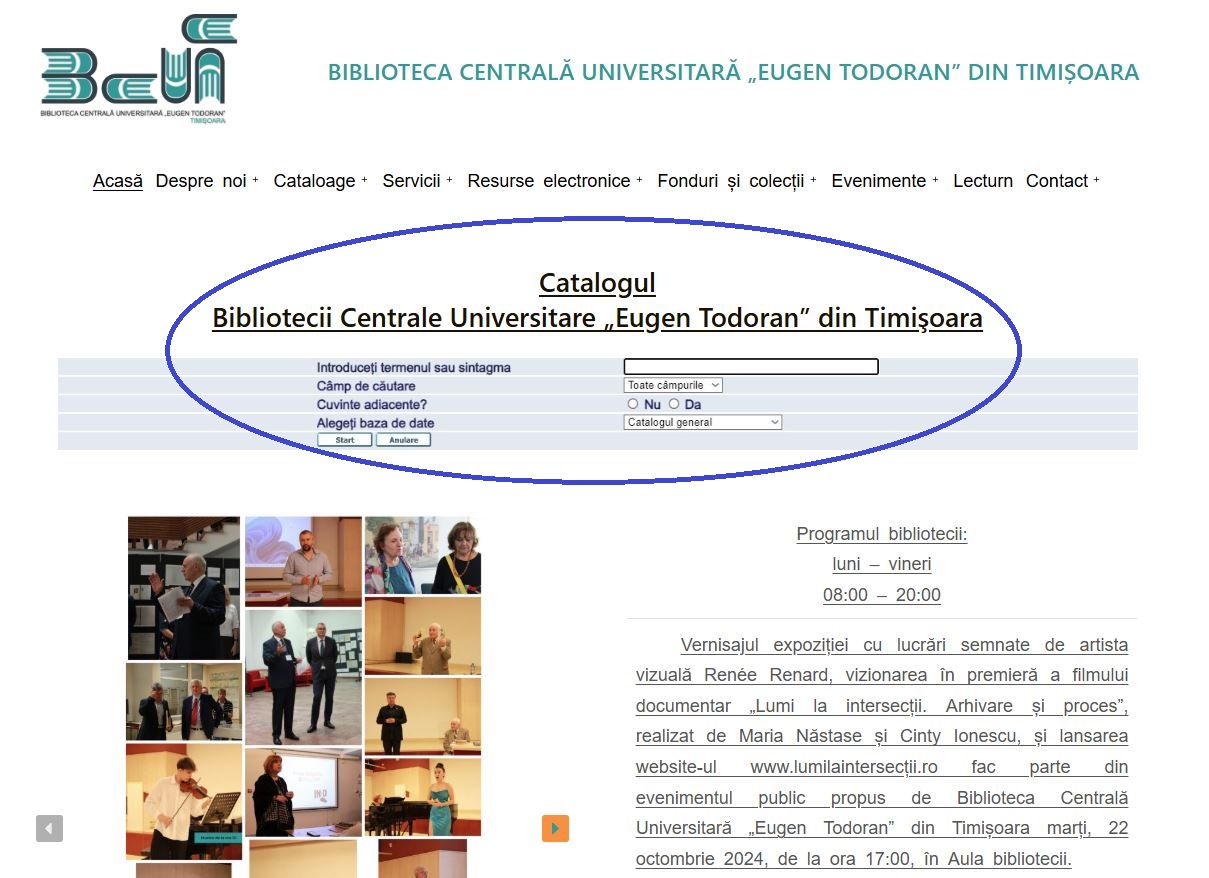Select 'Nu' for adjacent words
This screenshot has height=878, width=1209.
[x=632, y=404]
